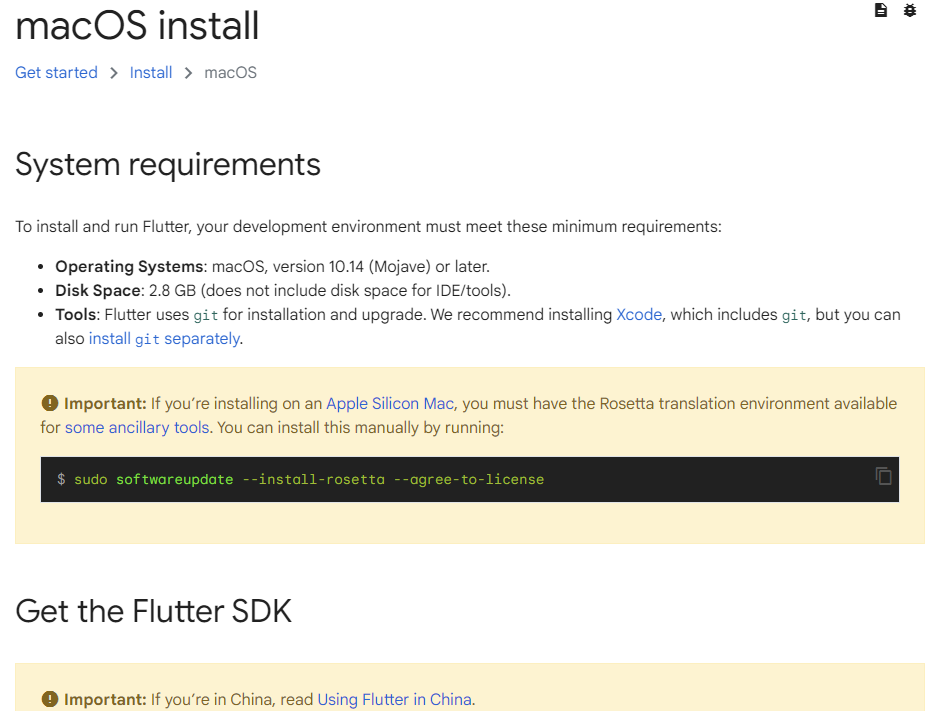Click the Important warning icon for China note
935x711 pixels.
50,699
